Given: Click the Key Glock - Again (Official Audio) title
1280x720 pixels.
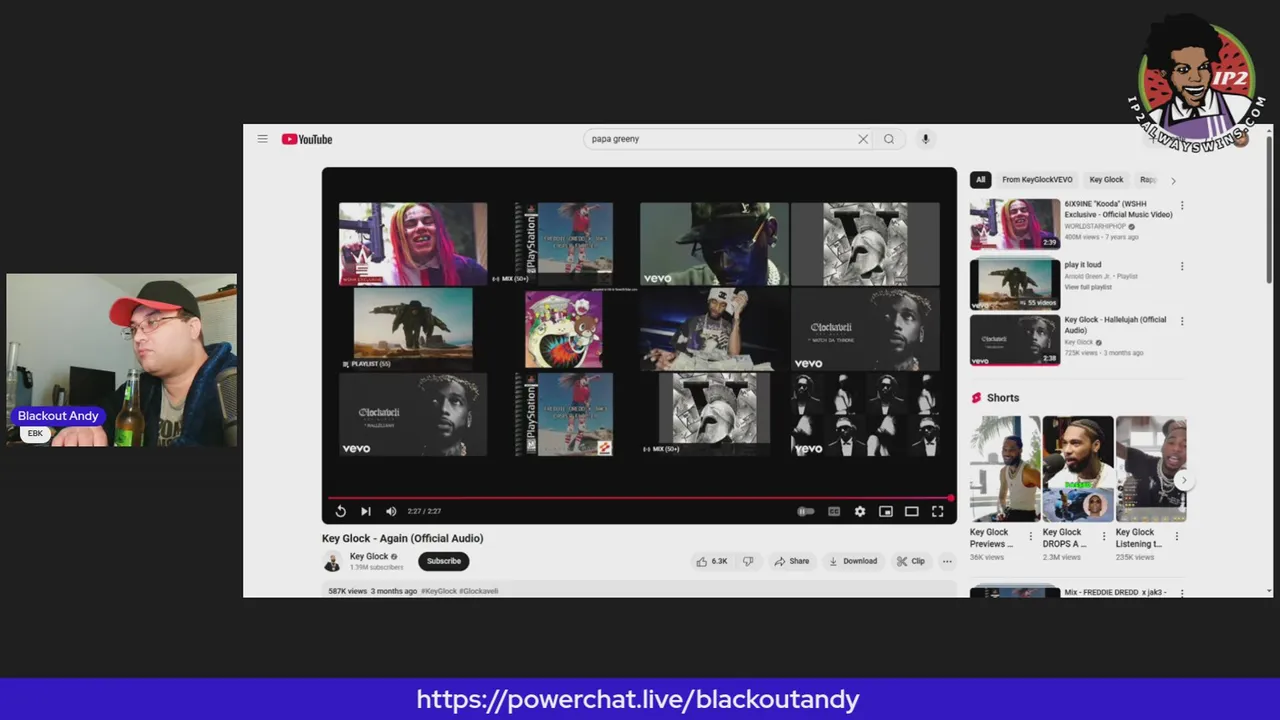Looking at the screenshot, I should point(403,538).
